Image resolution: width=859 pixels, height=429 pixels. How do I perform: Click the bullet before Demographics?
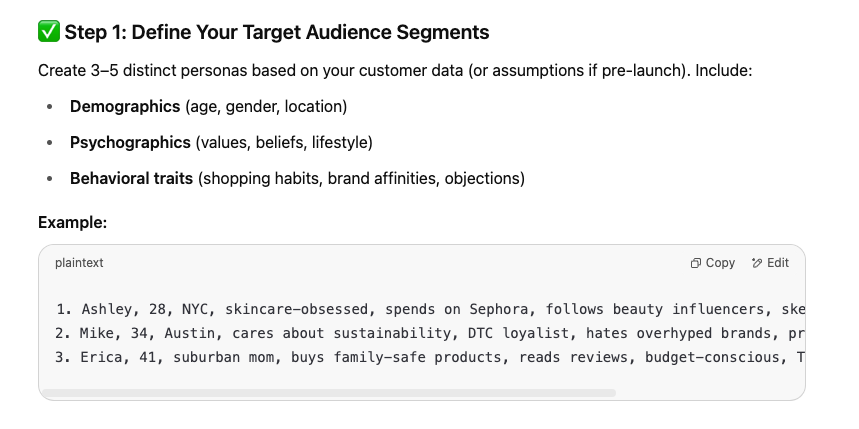pos(50,107)
